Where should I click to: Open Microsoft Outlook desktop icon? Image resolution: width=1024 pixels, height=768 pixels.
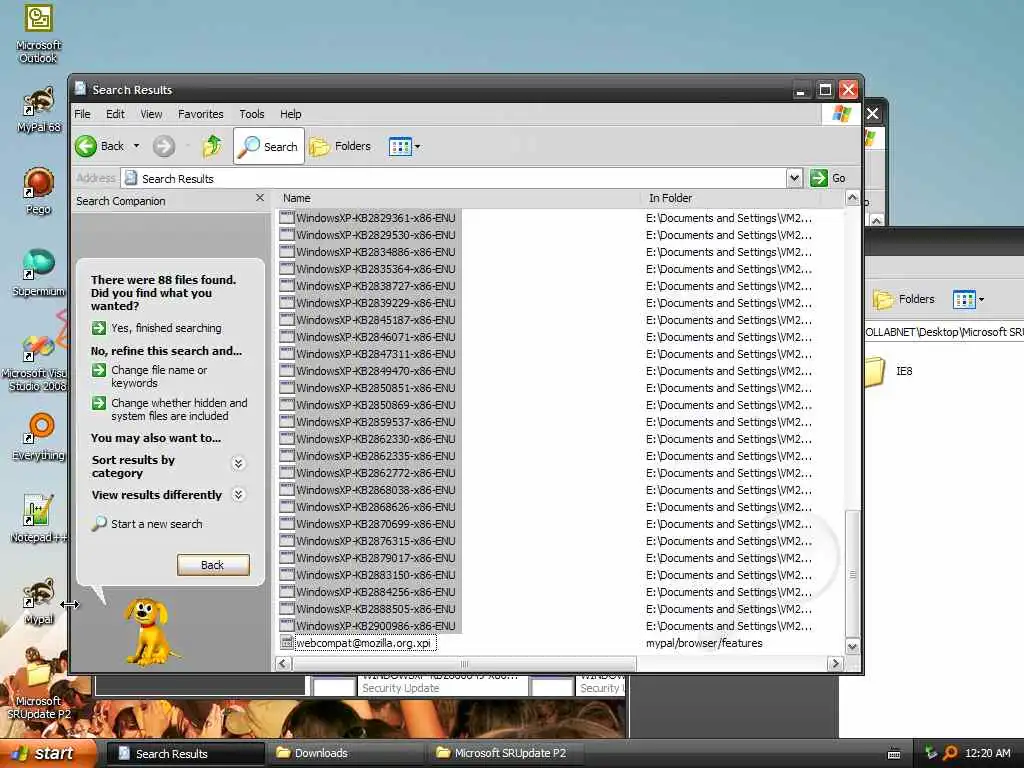pos(39,34)
